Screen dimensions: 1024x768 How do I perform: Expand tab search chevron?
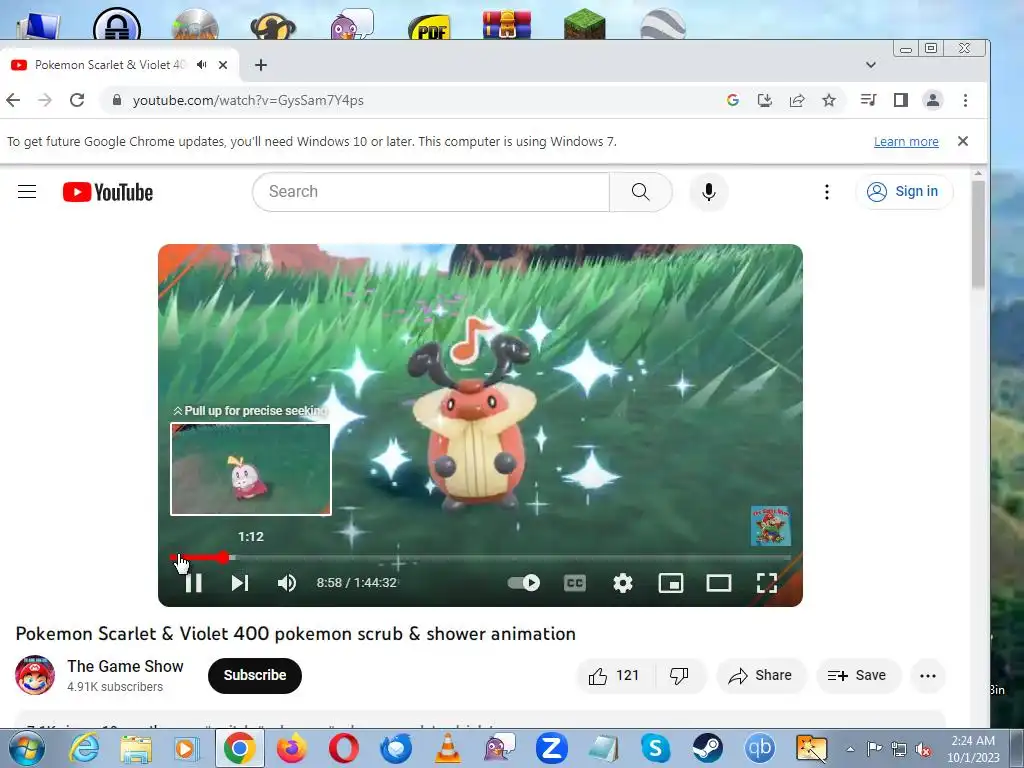coord(871,65)
